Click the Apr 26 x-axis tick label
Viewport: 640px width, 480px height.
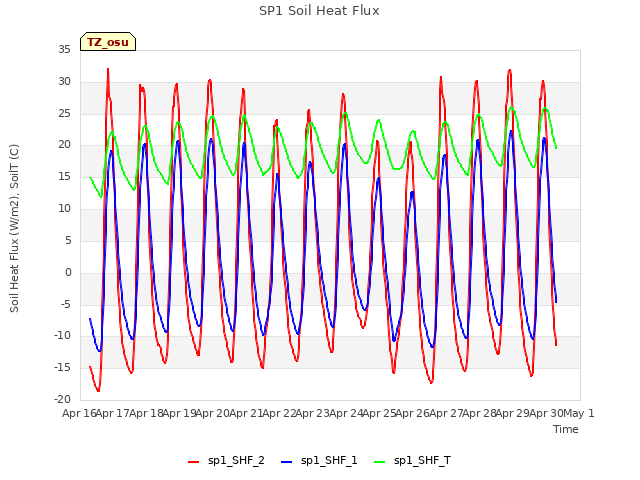point(413,413)
